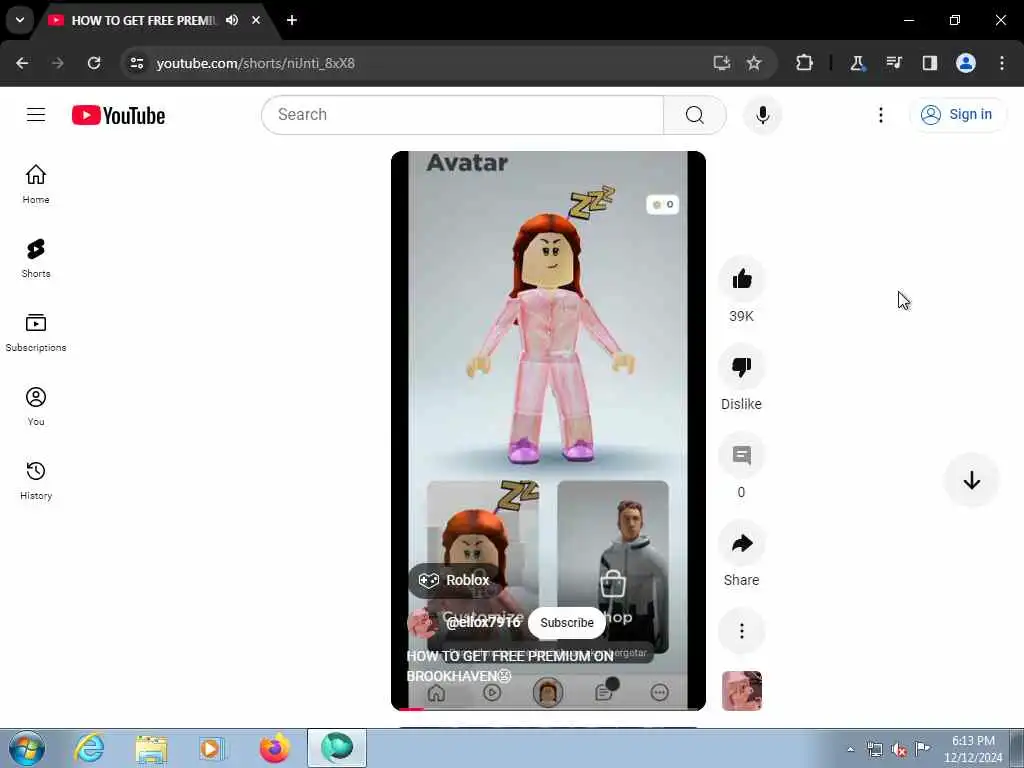
Task: Dislike this Short with thumbs down
Action: (741, 367)
